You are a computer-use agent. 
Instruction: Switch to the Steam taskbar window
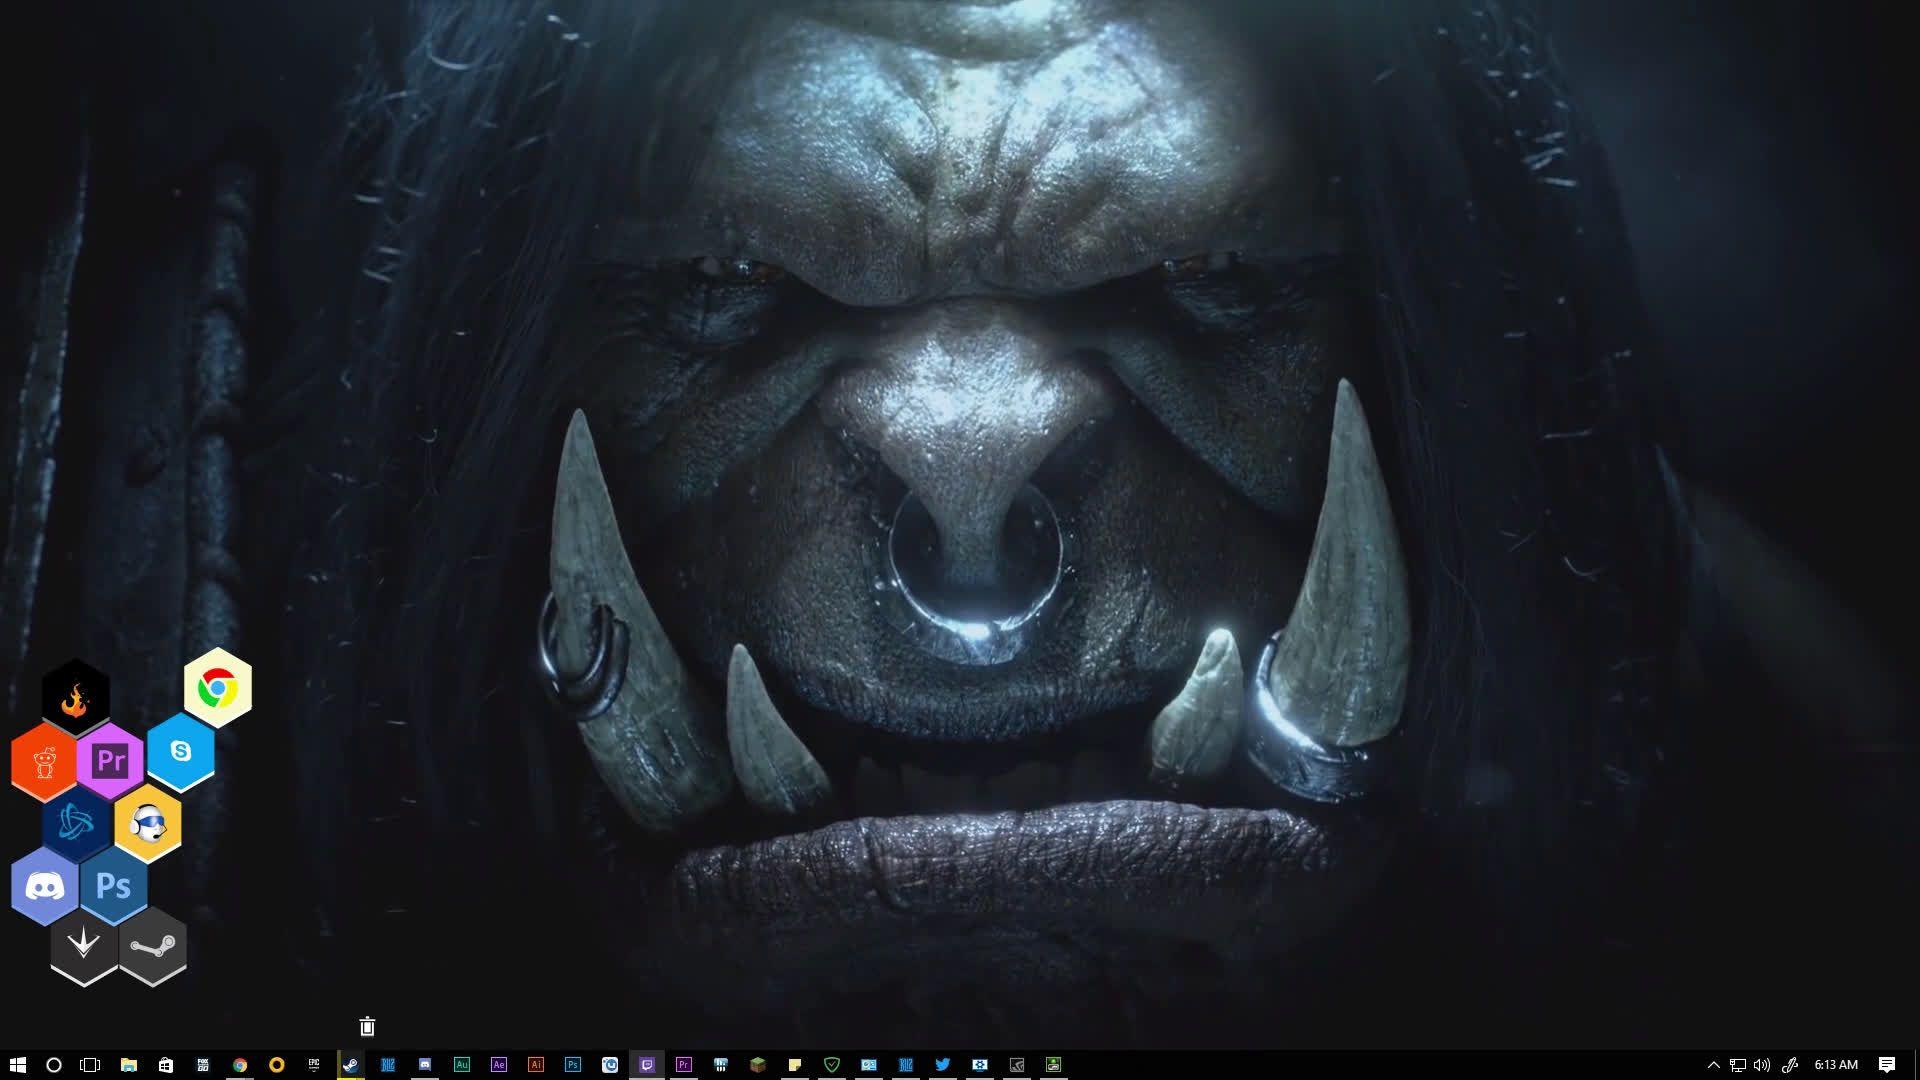(x=351, y=1065)
